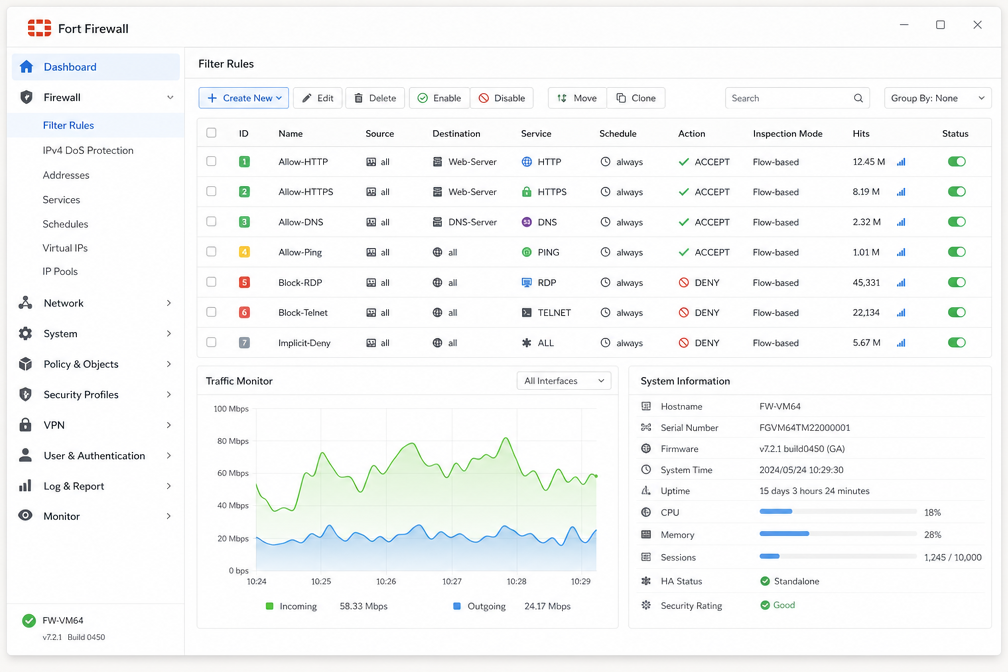Viewport: 1008px width, 672px height.
Task: Click the Memory usage progress bar
Action: click(x=838, y=534)
